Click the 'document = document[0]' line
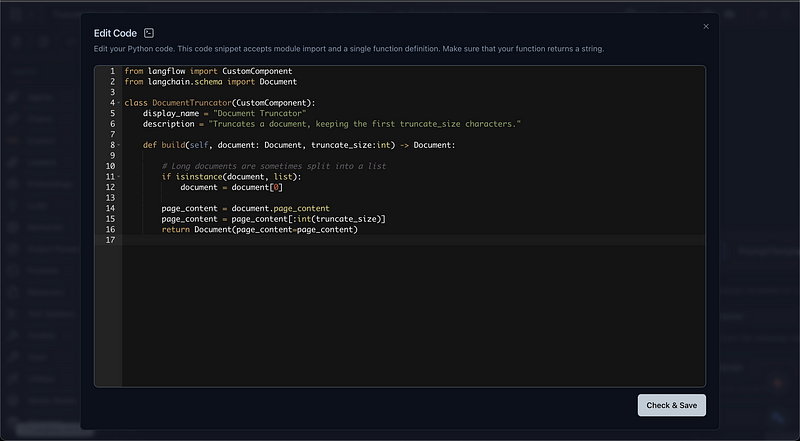800x441 pixels. [x=231, y=187]
